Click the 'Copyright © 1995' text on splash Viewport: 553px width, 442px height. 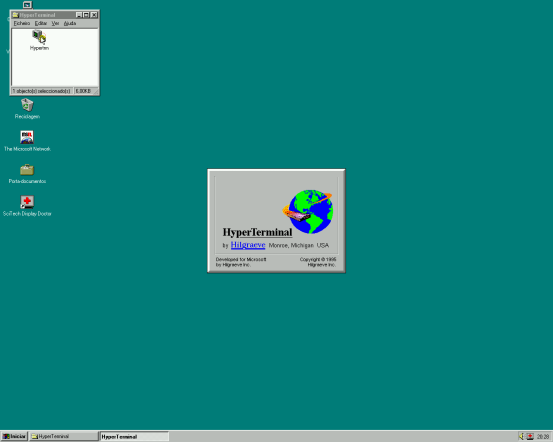318,259
